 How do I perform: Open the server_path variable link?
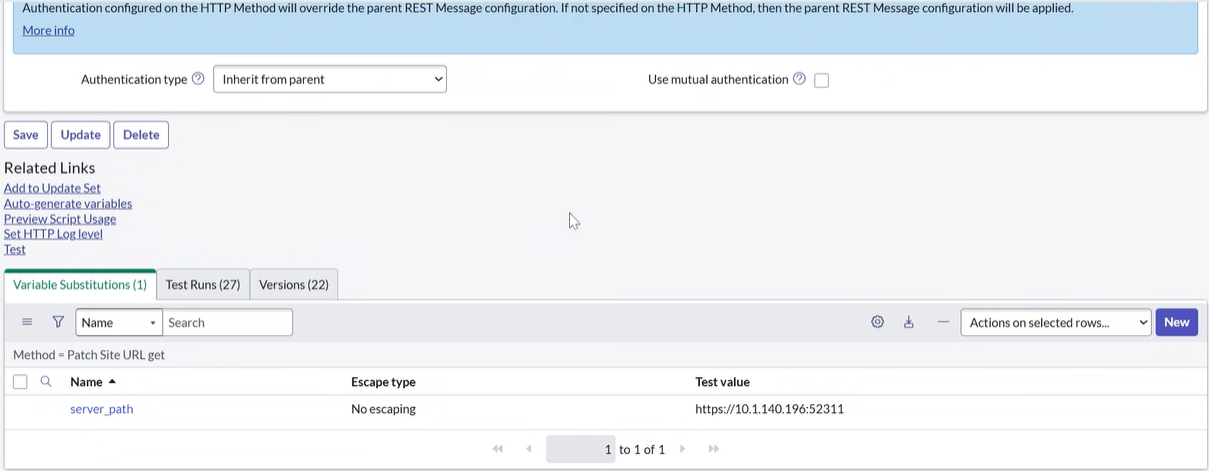pyautogui.click(x=102, y=409)
